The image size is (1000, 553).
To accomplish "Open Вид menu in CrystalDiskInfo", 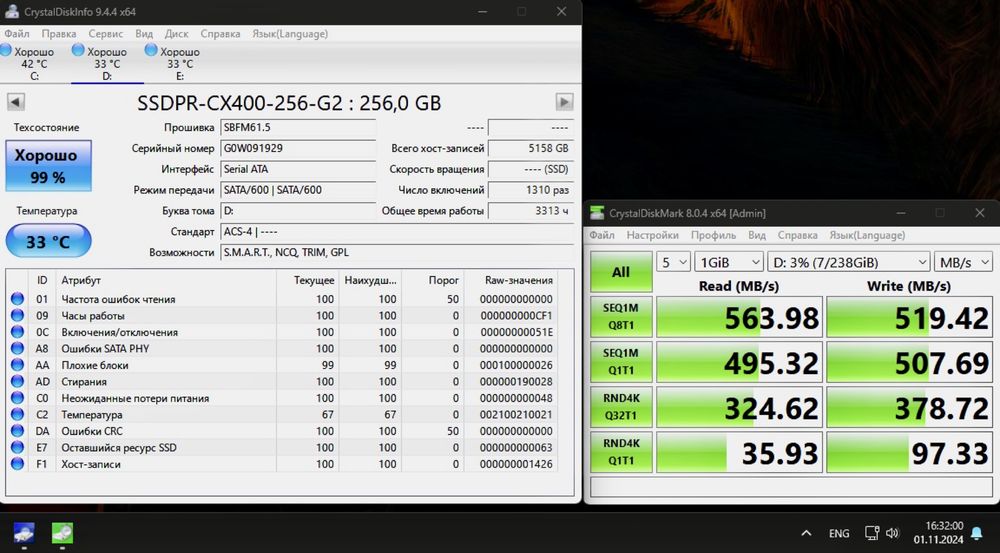I will click(144, 34).
